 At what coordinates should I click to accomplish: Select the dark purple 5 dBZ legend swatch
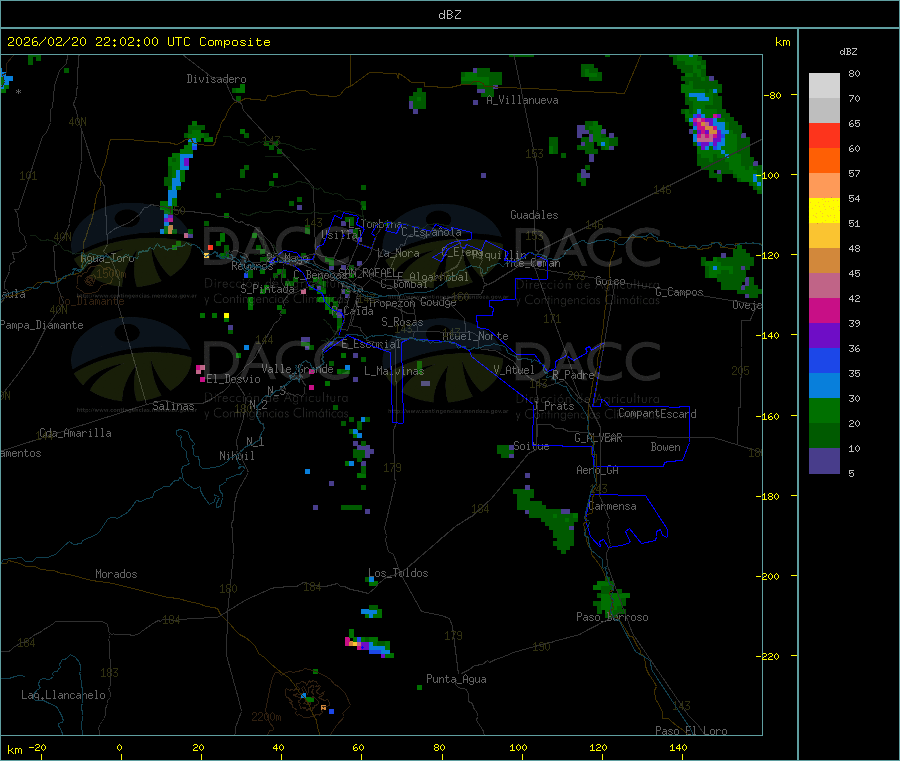pyautogui.click(x=824, y=460)
